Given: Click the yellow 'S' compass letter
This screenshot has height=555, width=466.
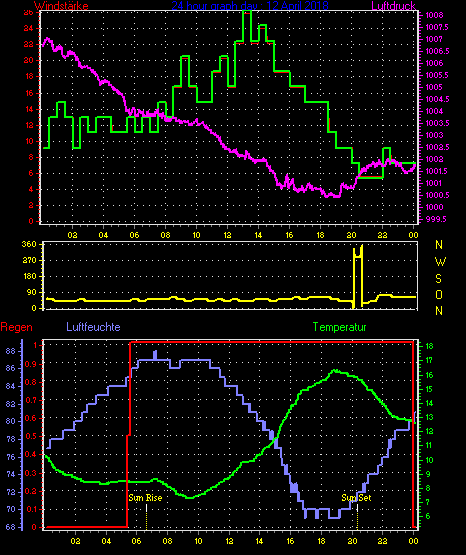Looking at the screenshot, I should pos(439,279).
